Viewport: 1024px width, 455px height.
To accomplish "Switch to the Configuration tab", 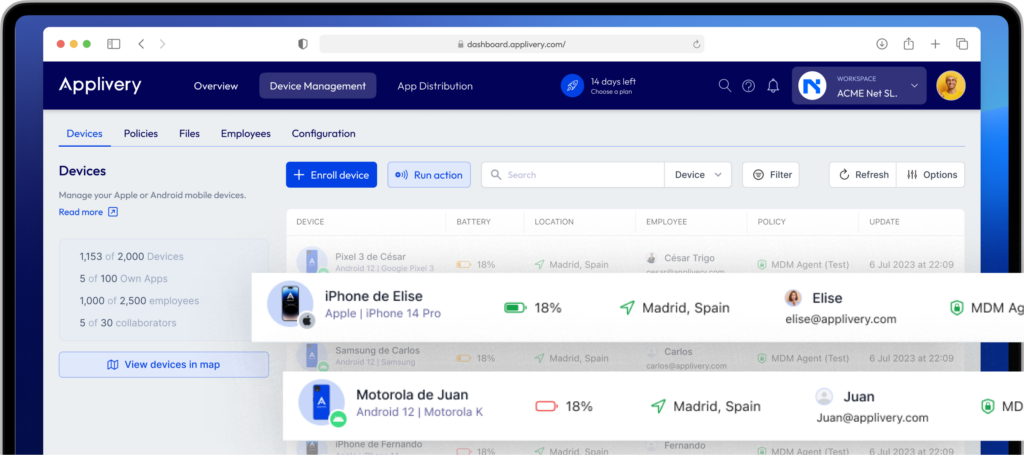I will (x=323, y=133).
